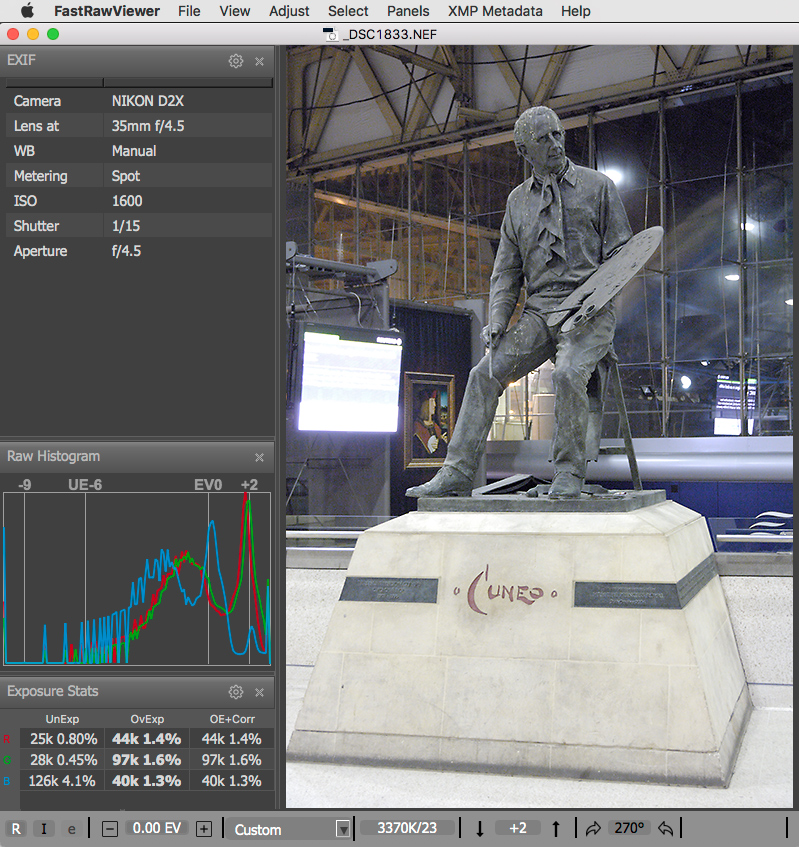Rotate the image clockwise

tap(592, 829)
